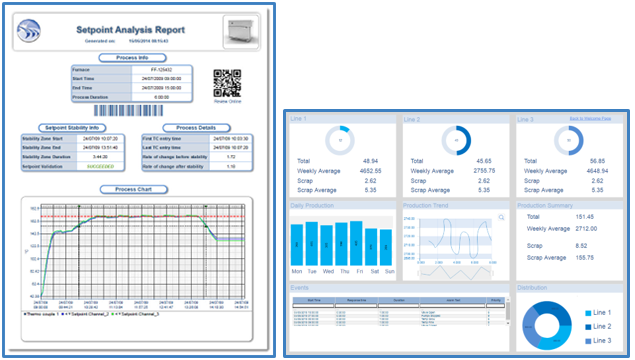Sort Events table by Start Time column
Viewport: 635px width, 360px height.
314,300
